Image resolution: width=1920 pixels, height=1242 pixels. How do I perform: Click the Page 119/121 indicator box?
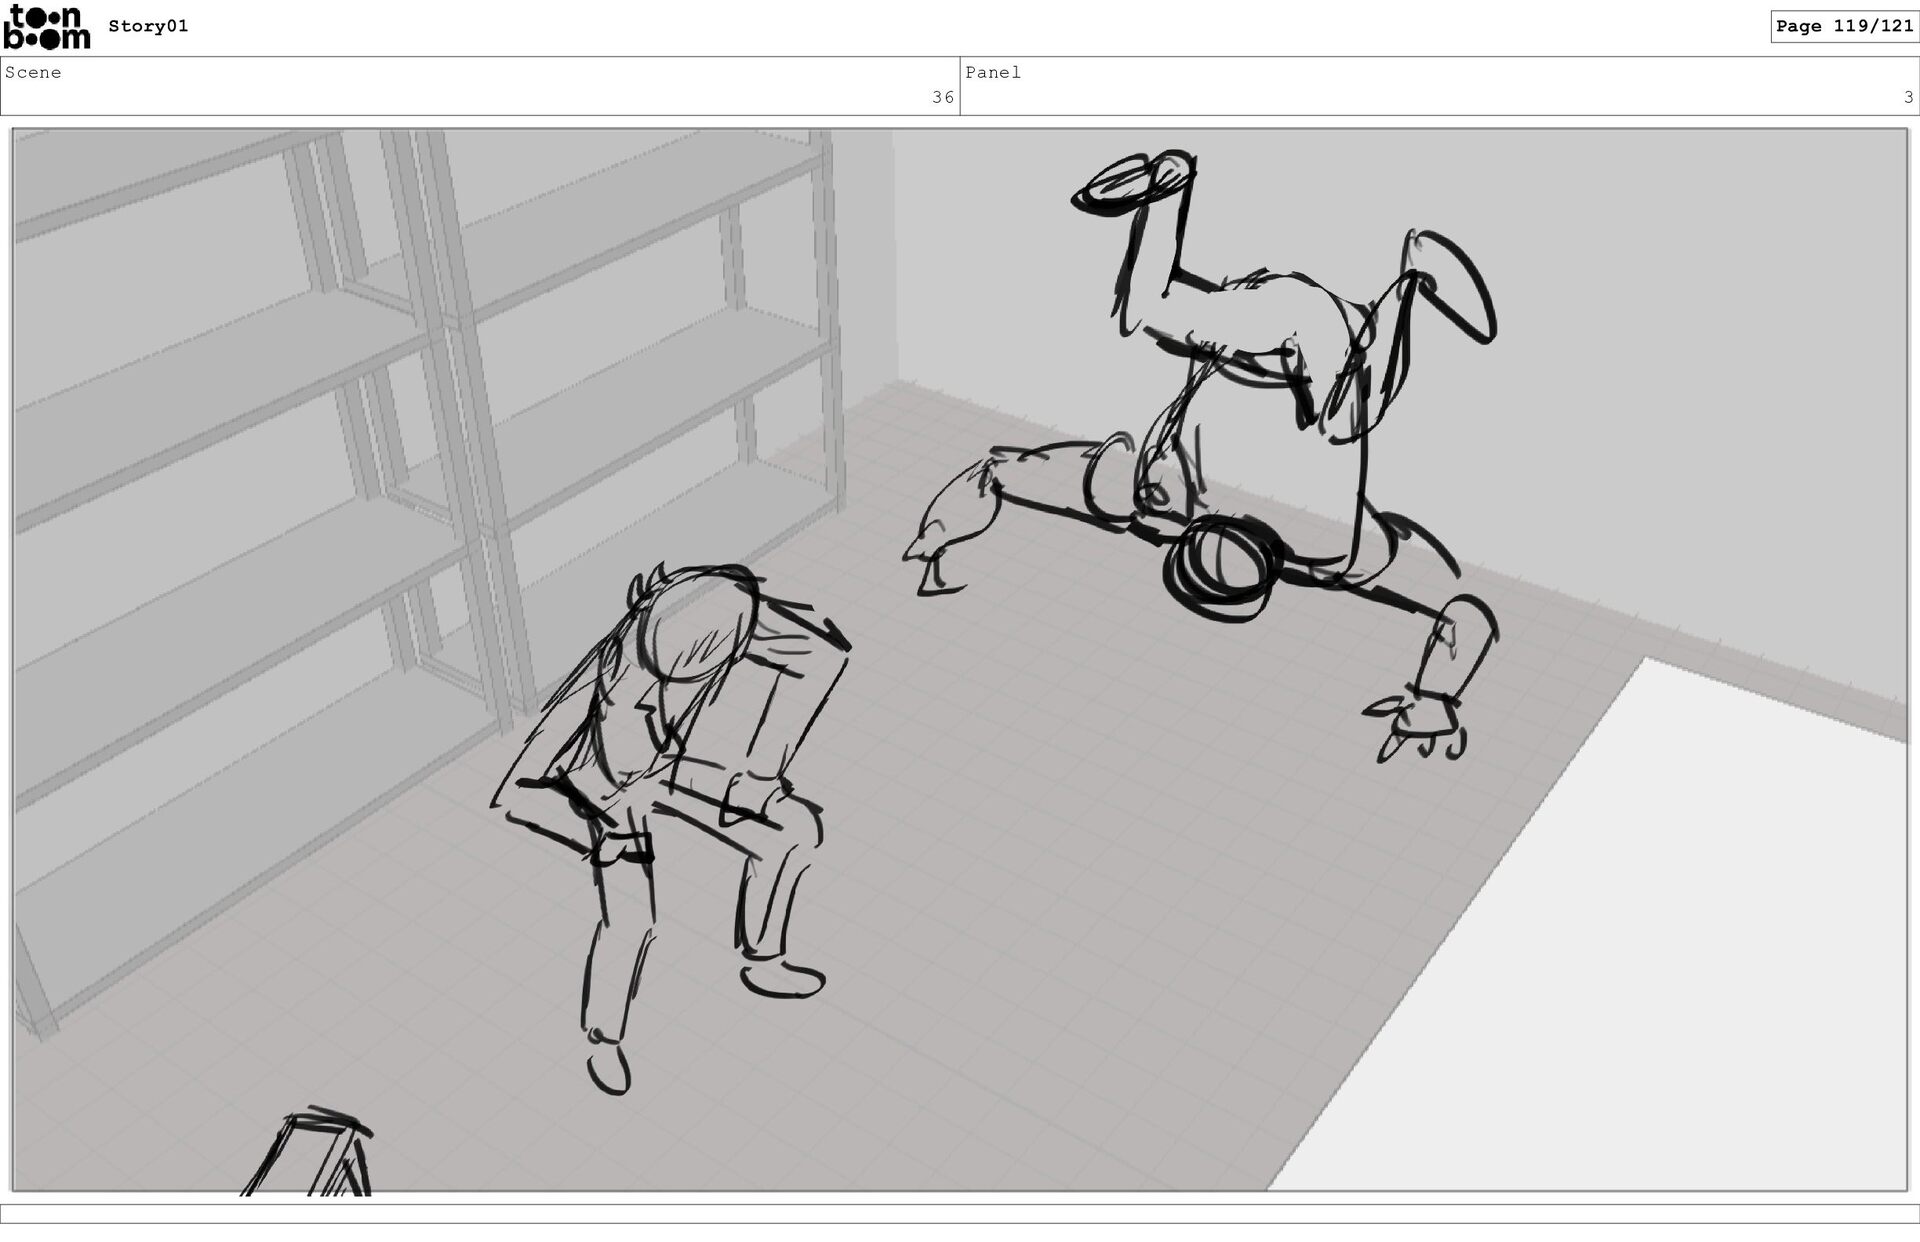[x=1843, y=26]
